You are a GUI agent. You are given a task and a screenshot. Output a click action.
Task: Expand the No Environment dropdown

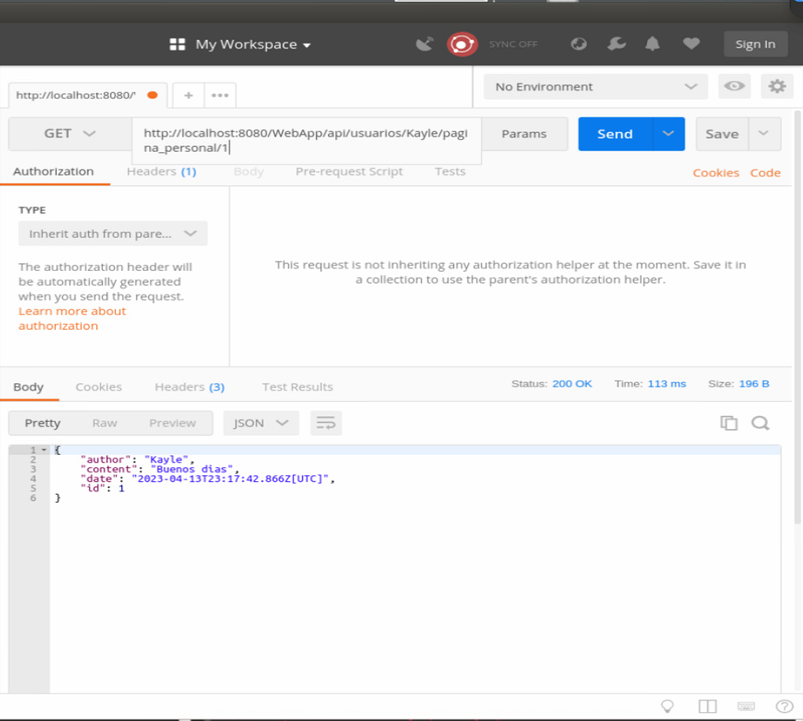[596, 87]
